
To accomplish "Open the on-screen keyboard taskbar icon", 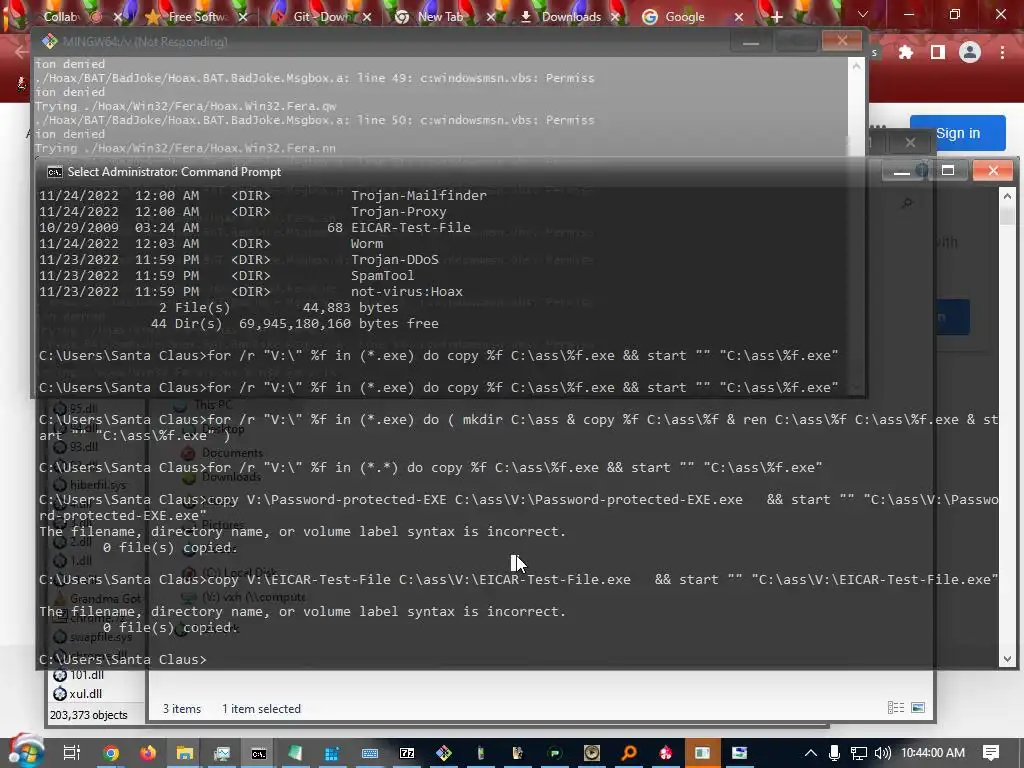I will (370, 753).
